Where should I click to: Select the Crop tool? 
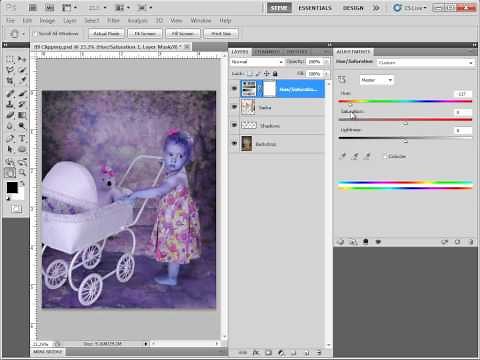(x=10, y=81)
